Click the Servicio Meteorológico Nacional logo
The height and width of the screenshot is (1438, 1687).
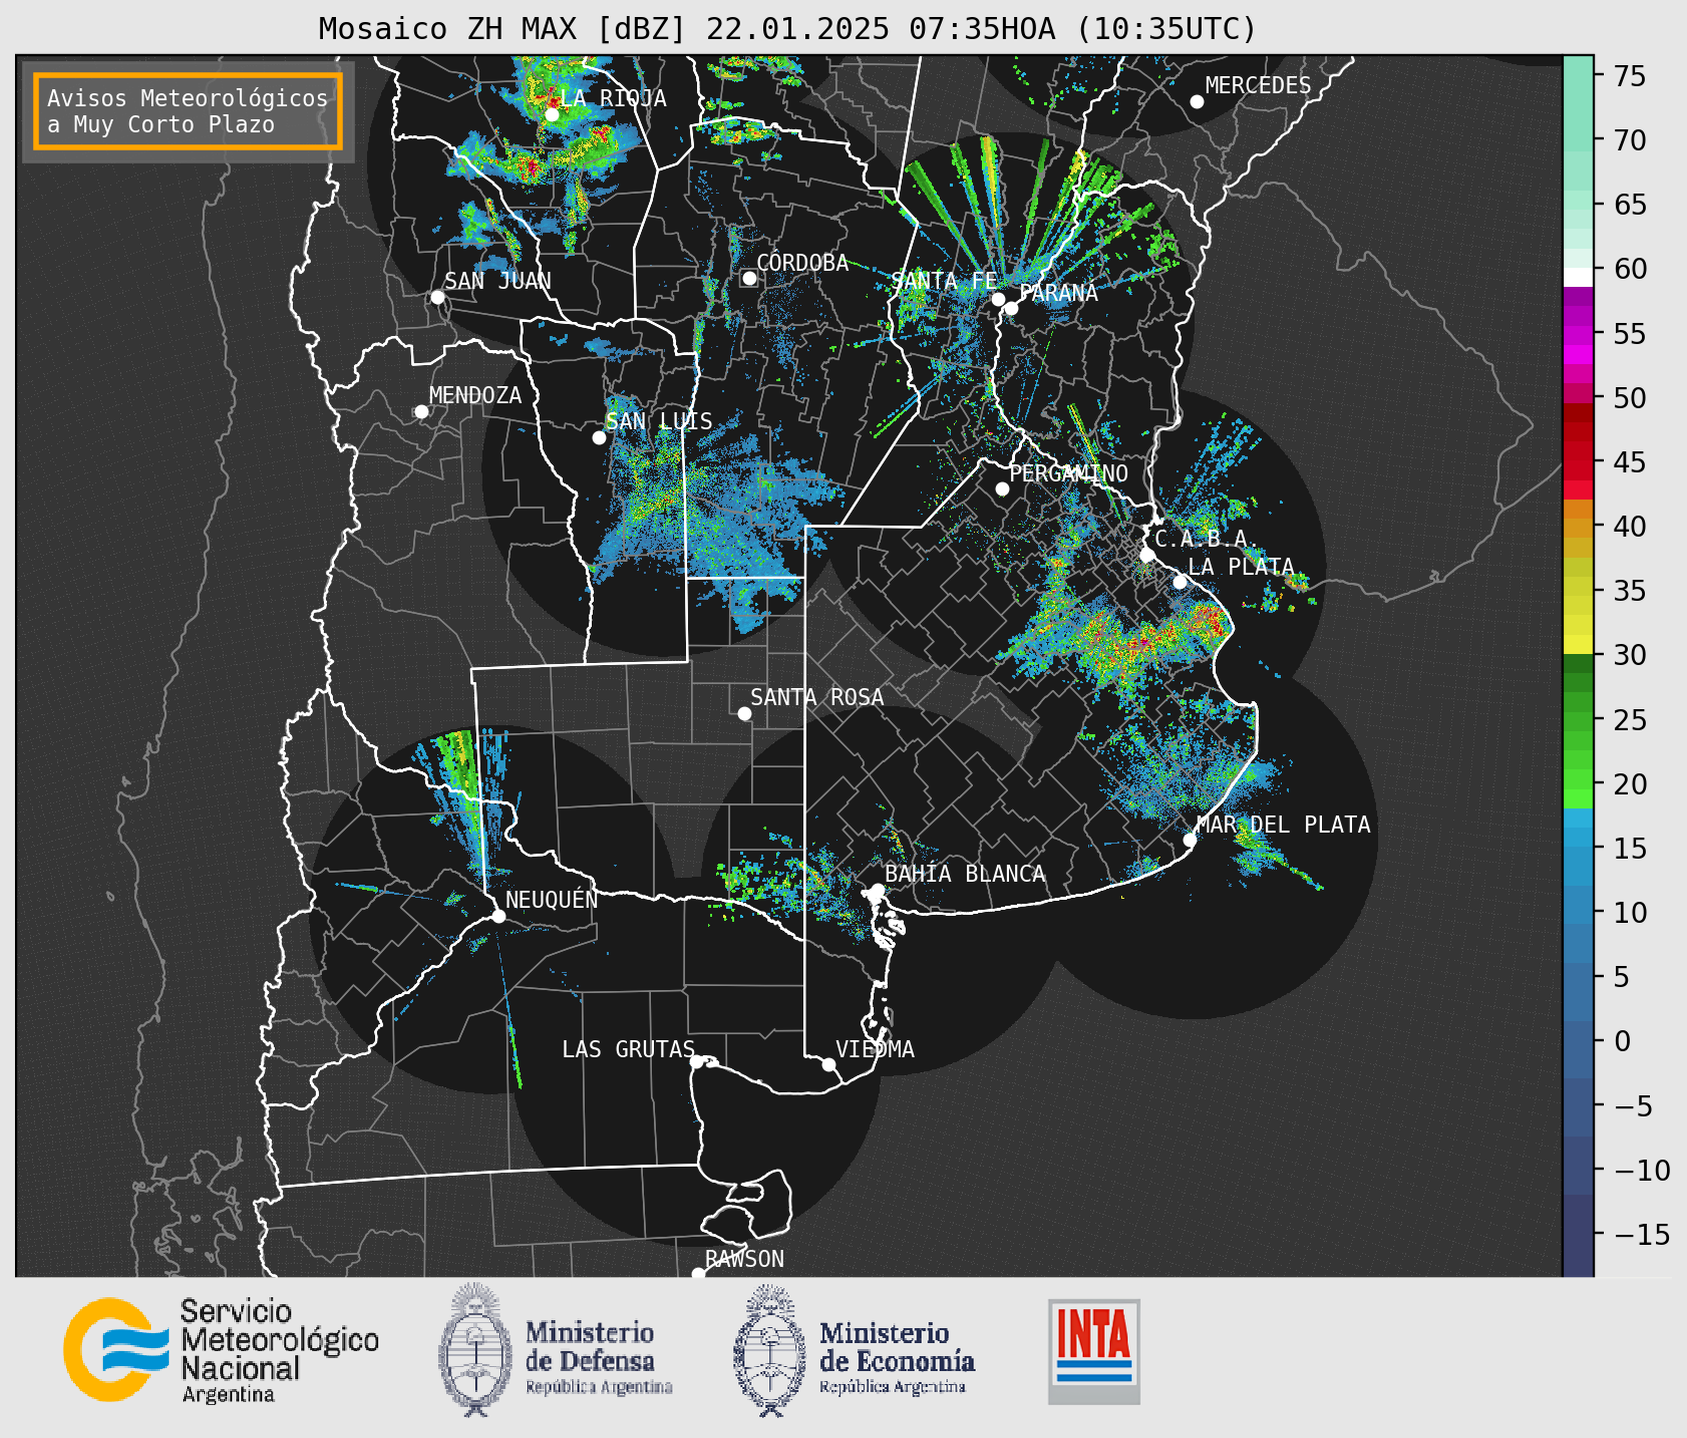[x=116, y=1349]
